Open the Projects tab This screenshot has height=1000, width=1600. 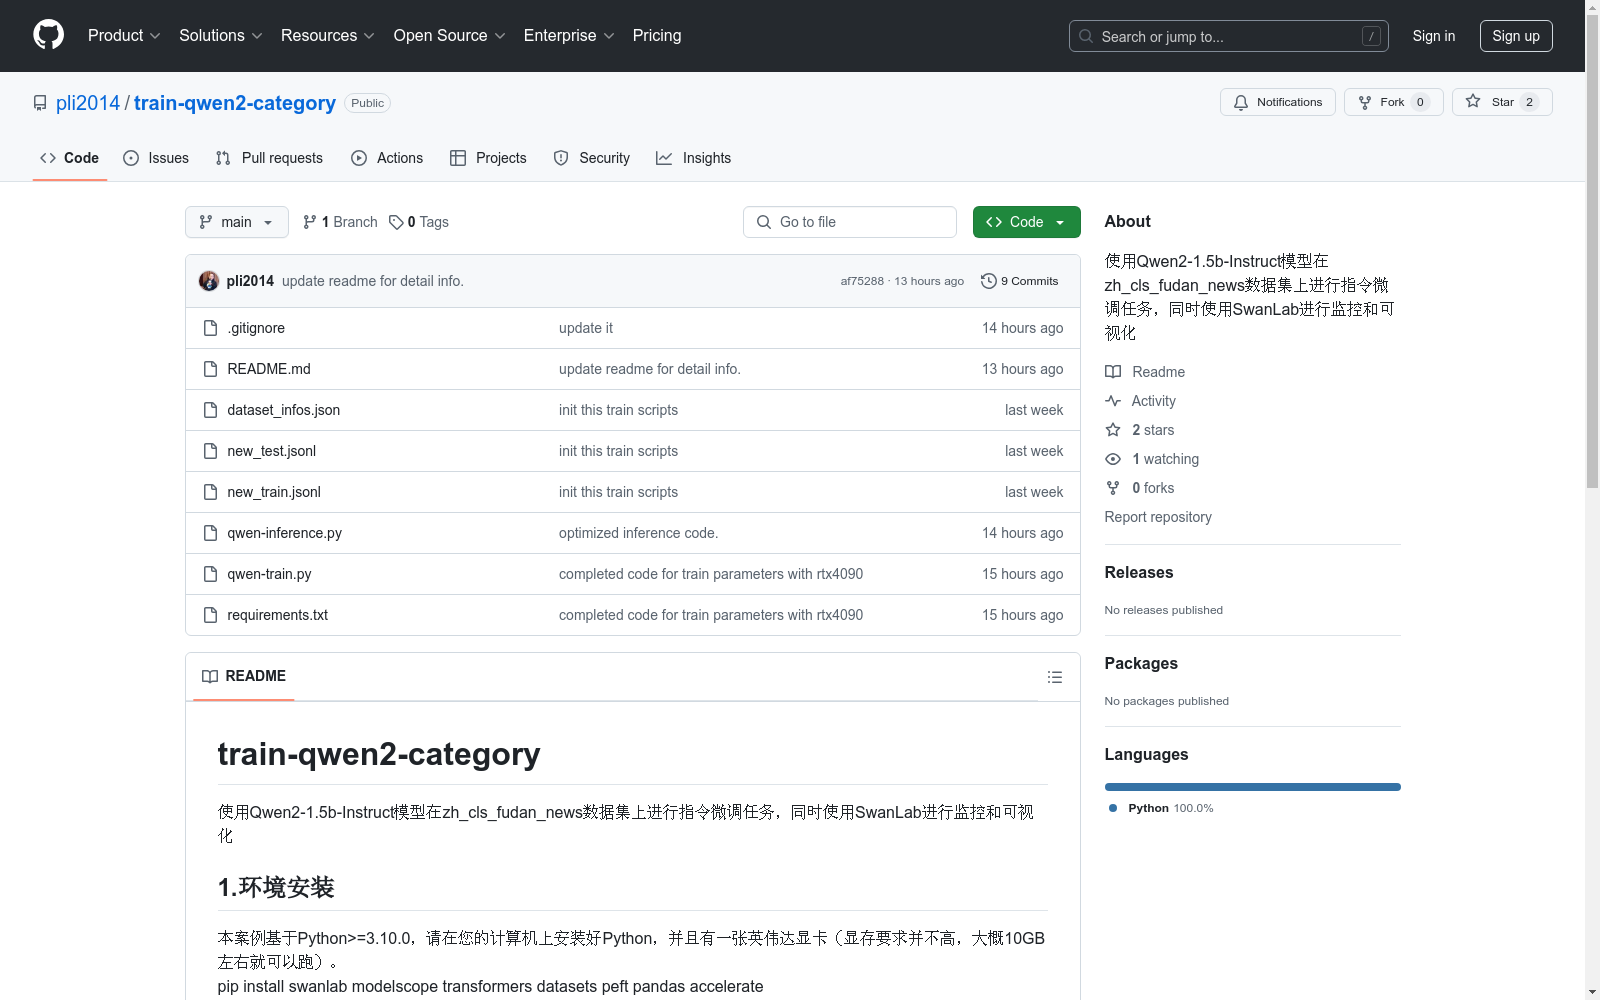pyautogui.click(x=488, y=158)
